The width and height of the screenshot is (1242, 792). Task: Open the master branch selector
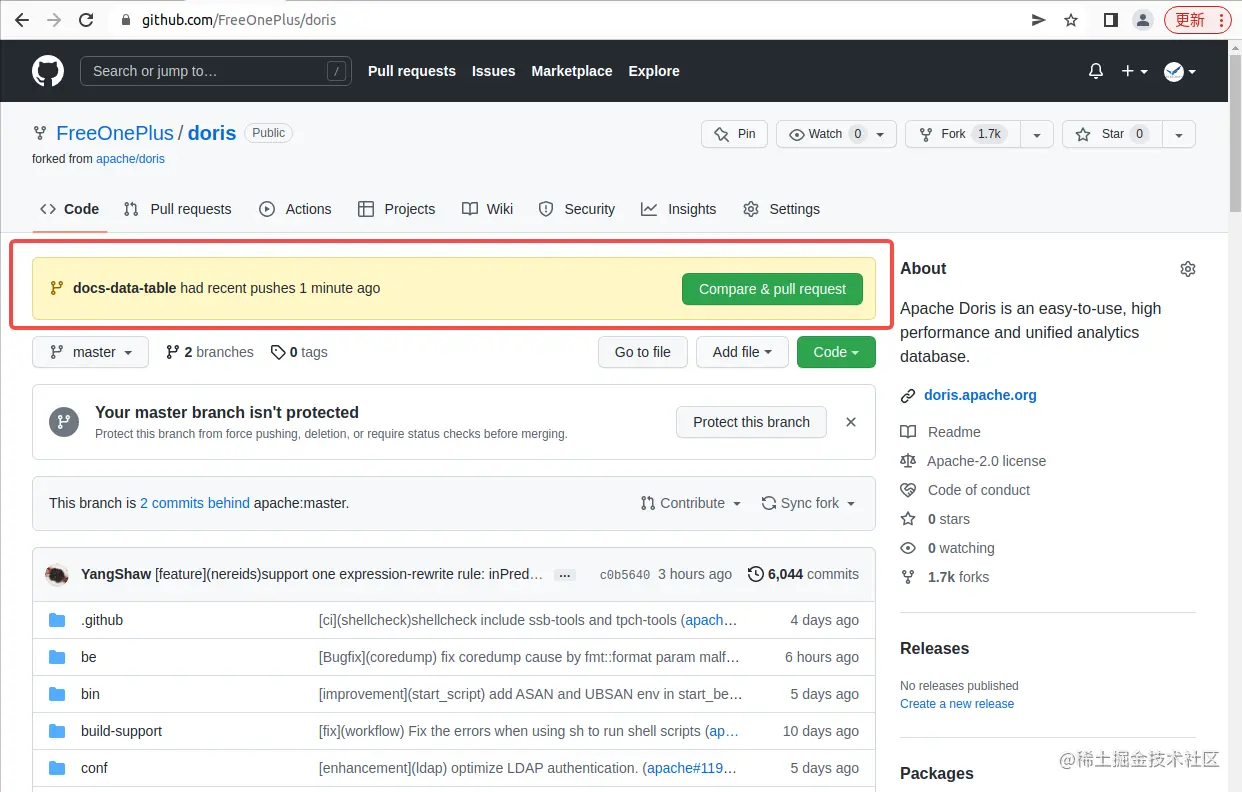90,352
